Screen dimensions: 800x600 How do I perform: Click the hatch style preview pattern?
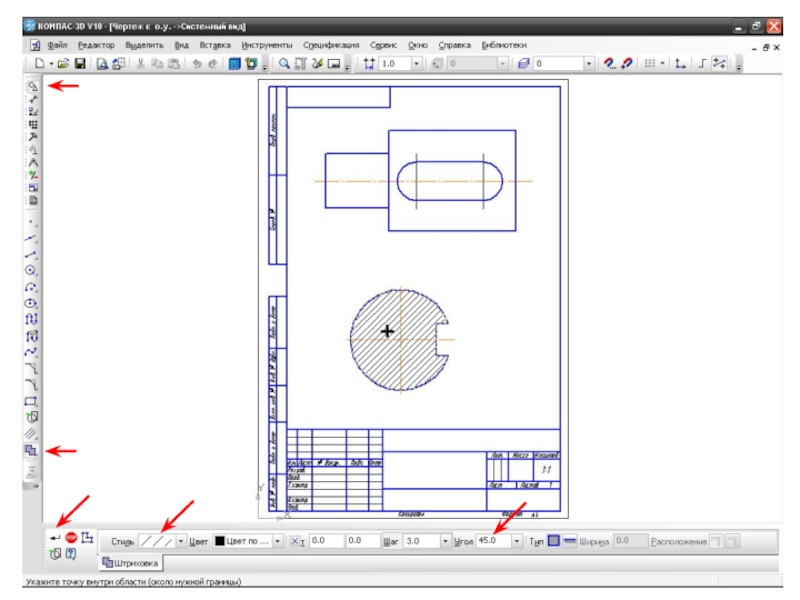(x=157, y=541)
